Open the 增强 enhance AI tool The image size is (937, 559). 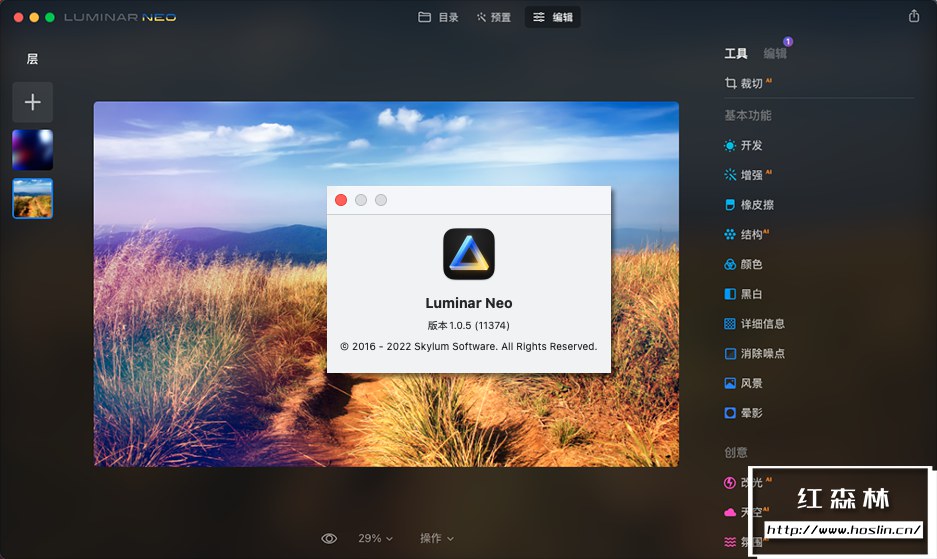748,175
